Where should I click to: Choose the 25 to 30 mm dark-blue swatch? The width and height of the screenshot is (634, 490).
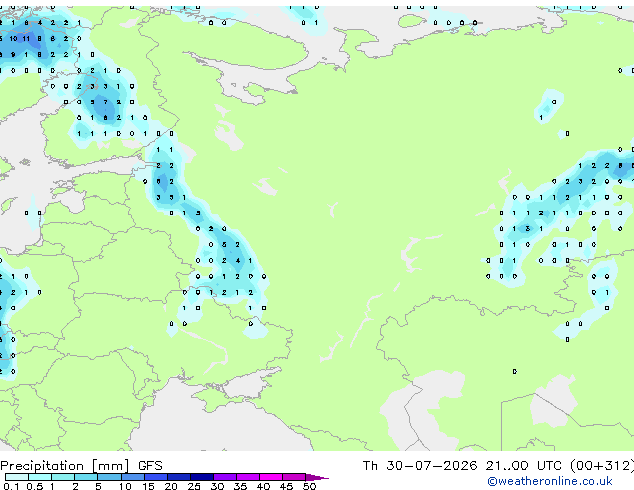pyautogui.click(x=202, y=477)
